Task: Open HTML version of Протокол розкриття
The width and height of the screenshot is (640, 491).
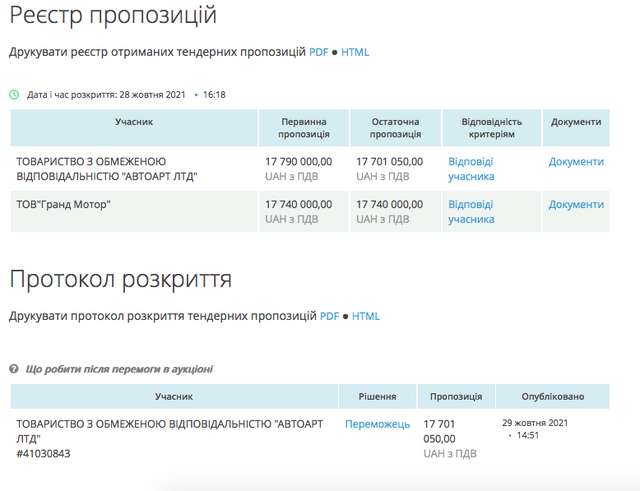Action: coord(366,316)
